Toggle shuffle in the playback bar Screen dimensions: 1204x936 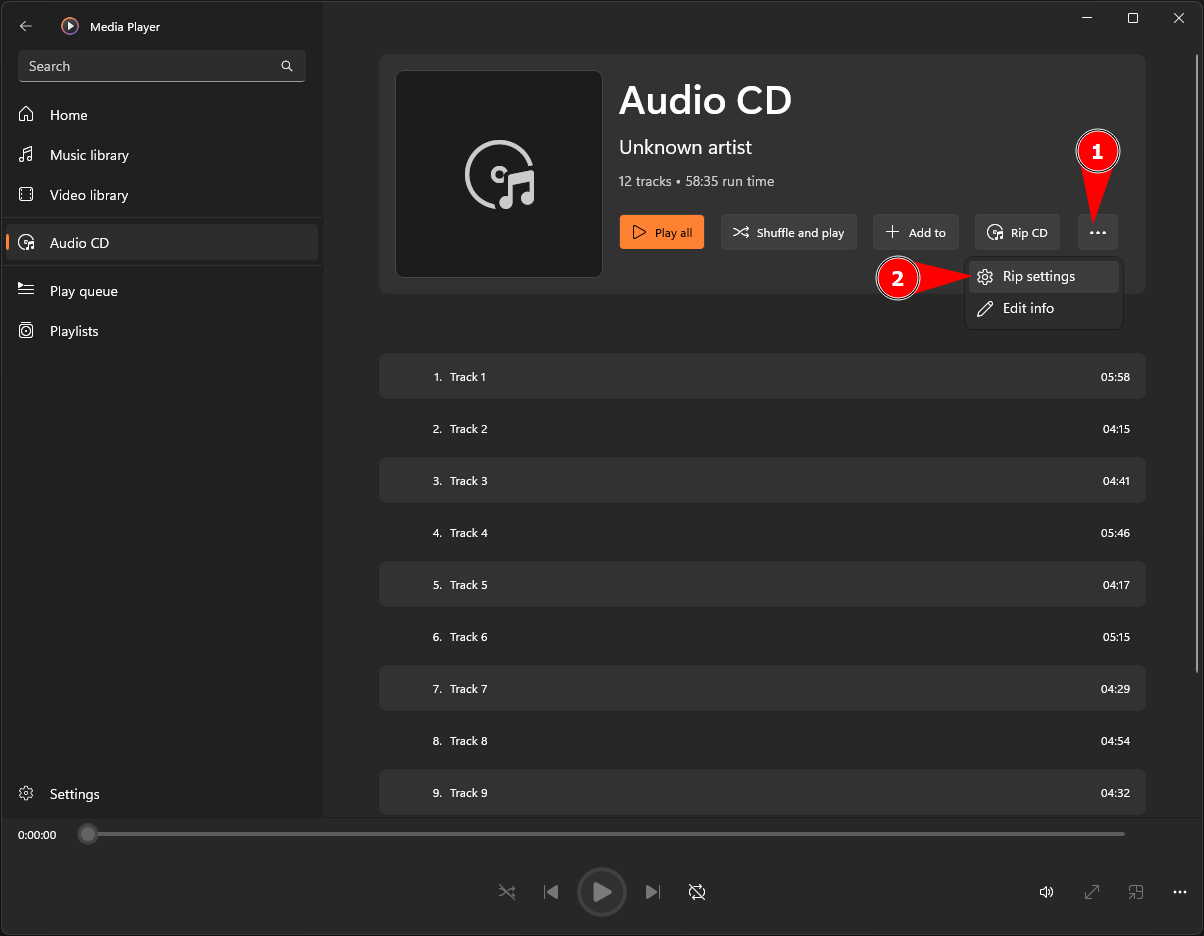coord(507,892)
